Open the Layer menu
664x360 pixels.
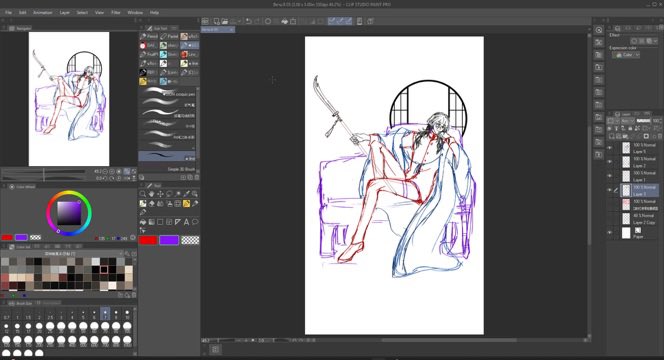[x=65, y=13]
